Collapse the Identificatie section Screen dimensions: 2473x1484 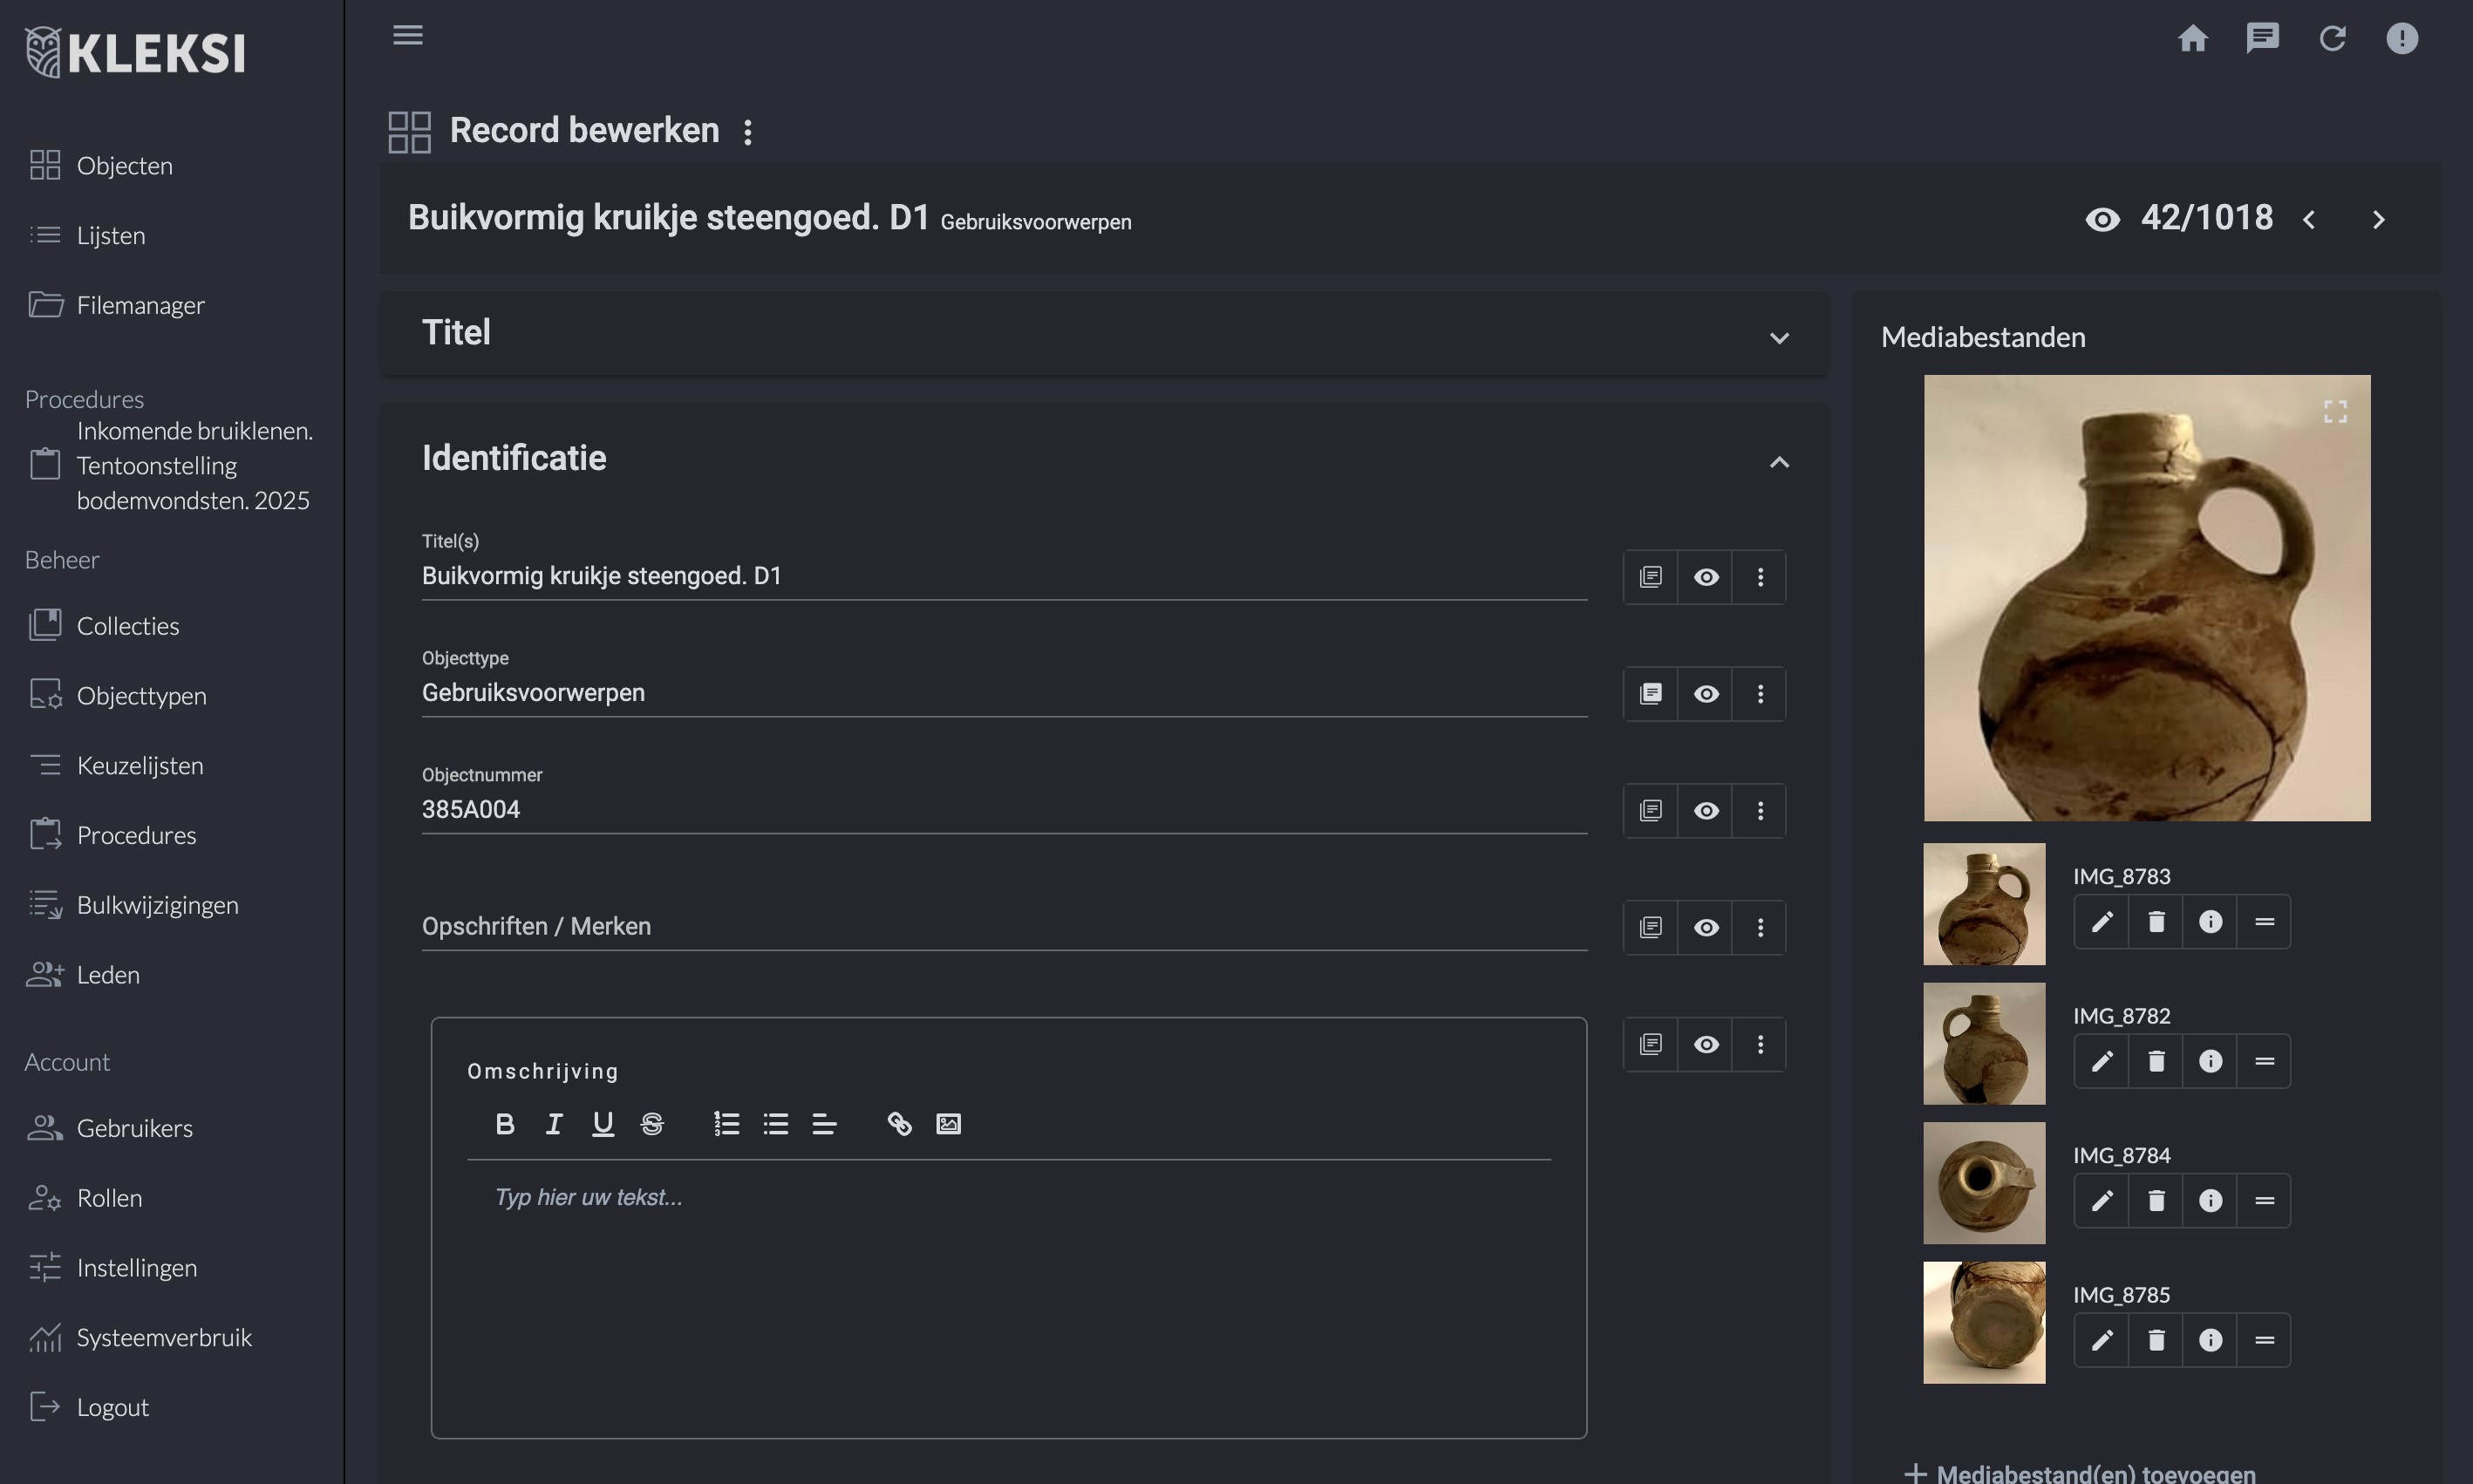click(1779, 462)
